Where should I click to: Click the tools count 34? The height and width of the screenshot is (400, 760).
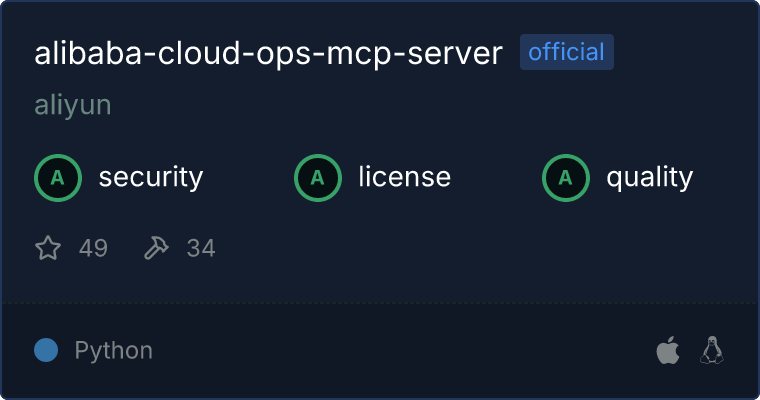[201, 248]
